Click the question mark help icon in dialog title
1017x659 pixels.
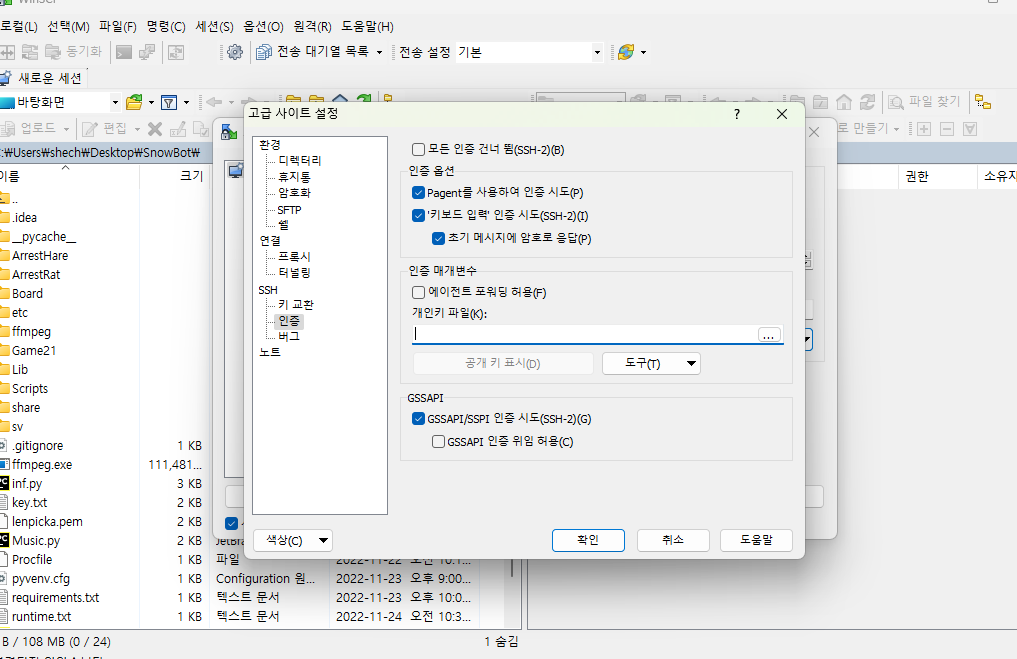737,114
